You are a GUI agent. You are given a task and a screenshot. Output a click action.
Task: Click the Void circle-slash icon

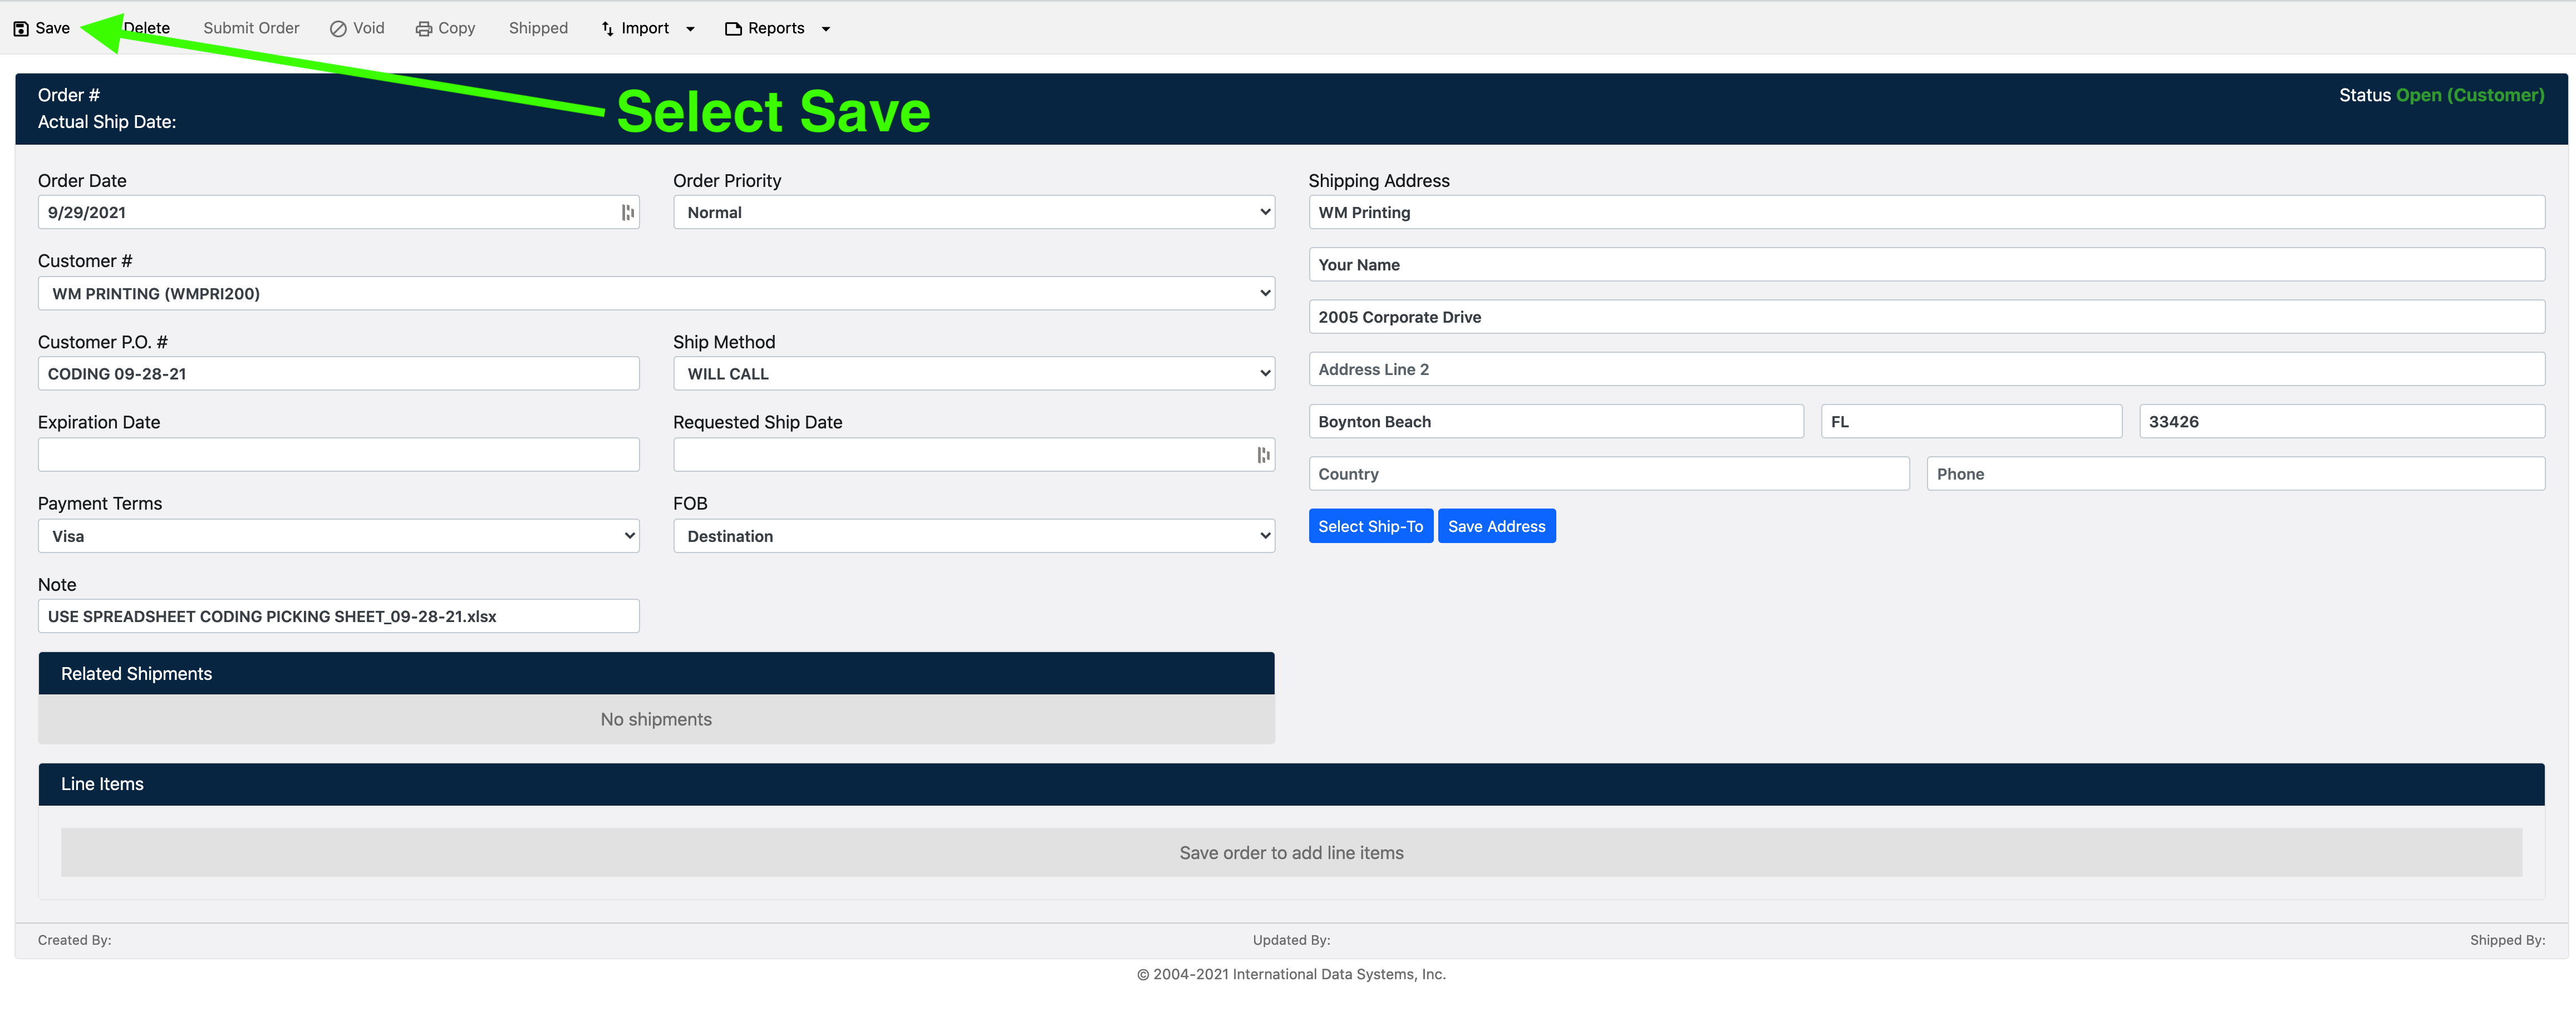click(x=338, y=29)
